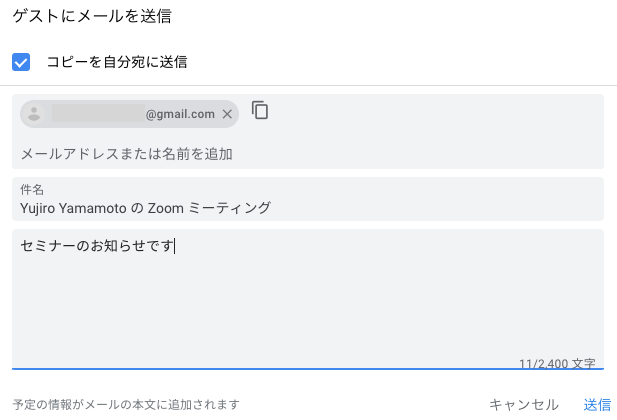
Task: Click the blank recipients area beside the copy icon
Action: coord(433,114)
